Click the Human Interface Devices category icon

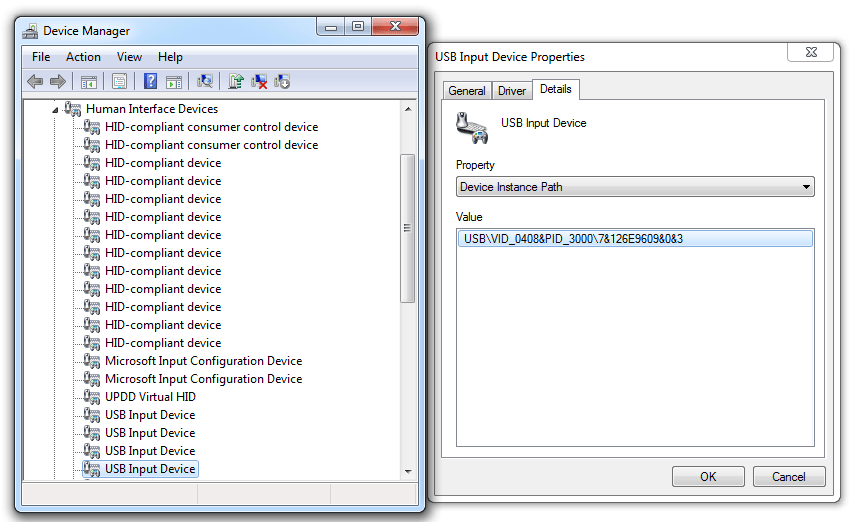pos(72,109)
